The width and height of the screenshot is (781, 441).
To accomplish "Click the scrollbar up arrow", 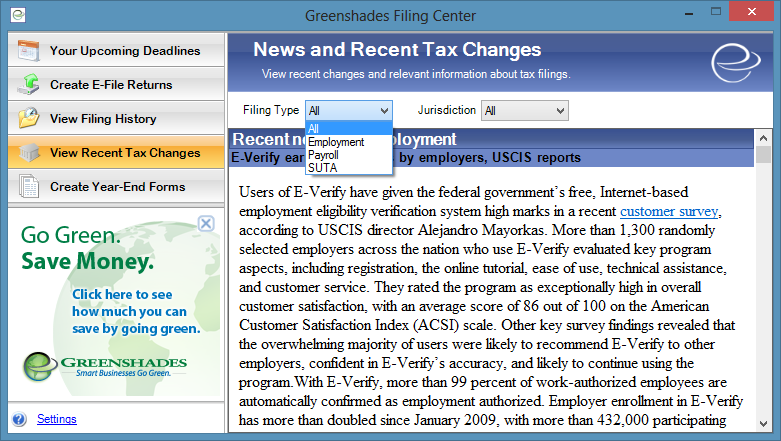I will coord(763,137).
